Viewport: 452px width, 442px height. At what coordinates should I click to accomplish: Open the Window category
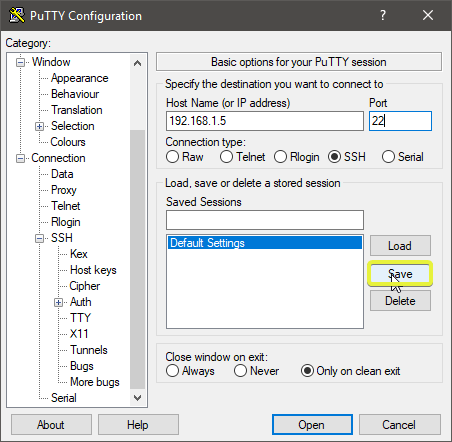(51, 62)
